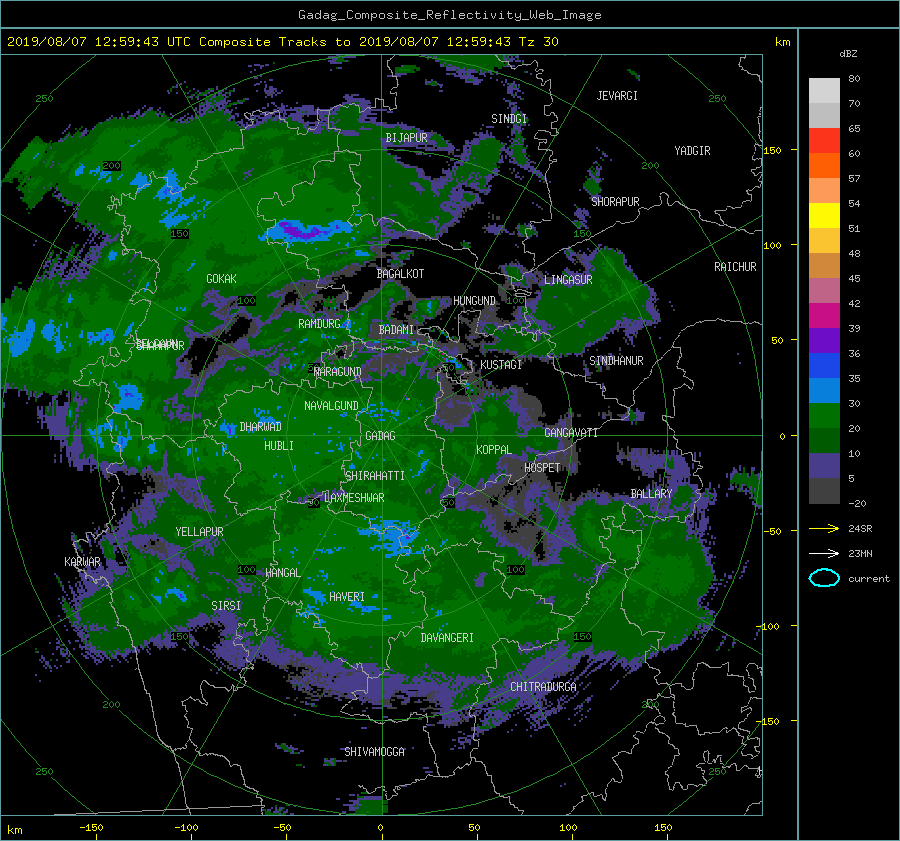Click the 'current' legend label

(869, 579)
